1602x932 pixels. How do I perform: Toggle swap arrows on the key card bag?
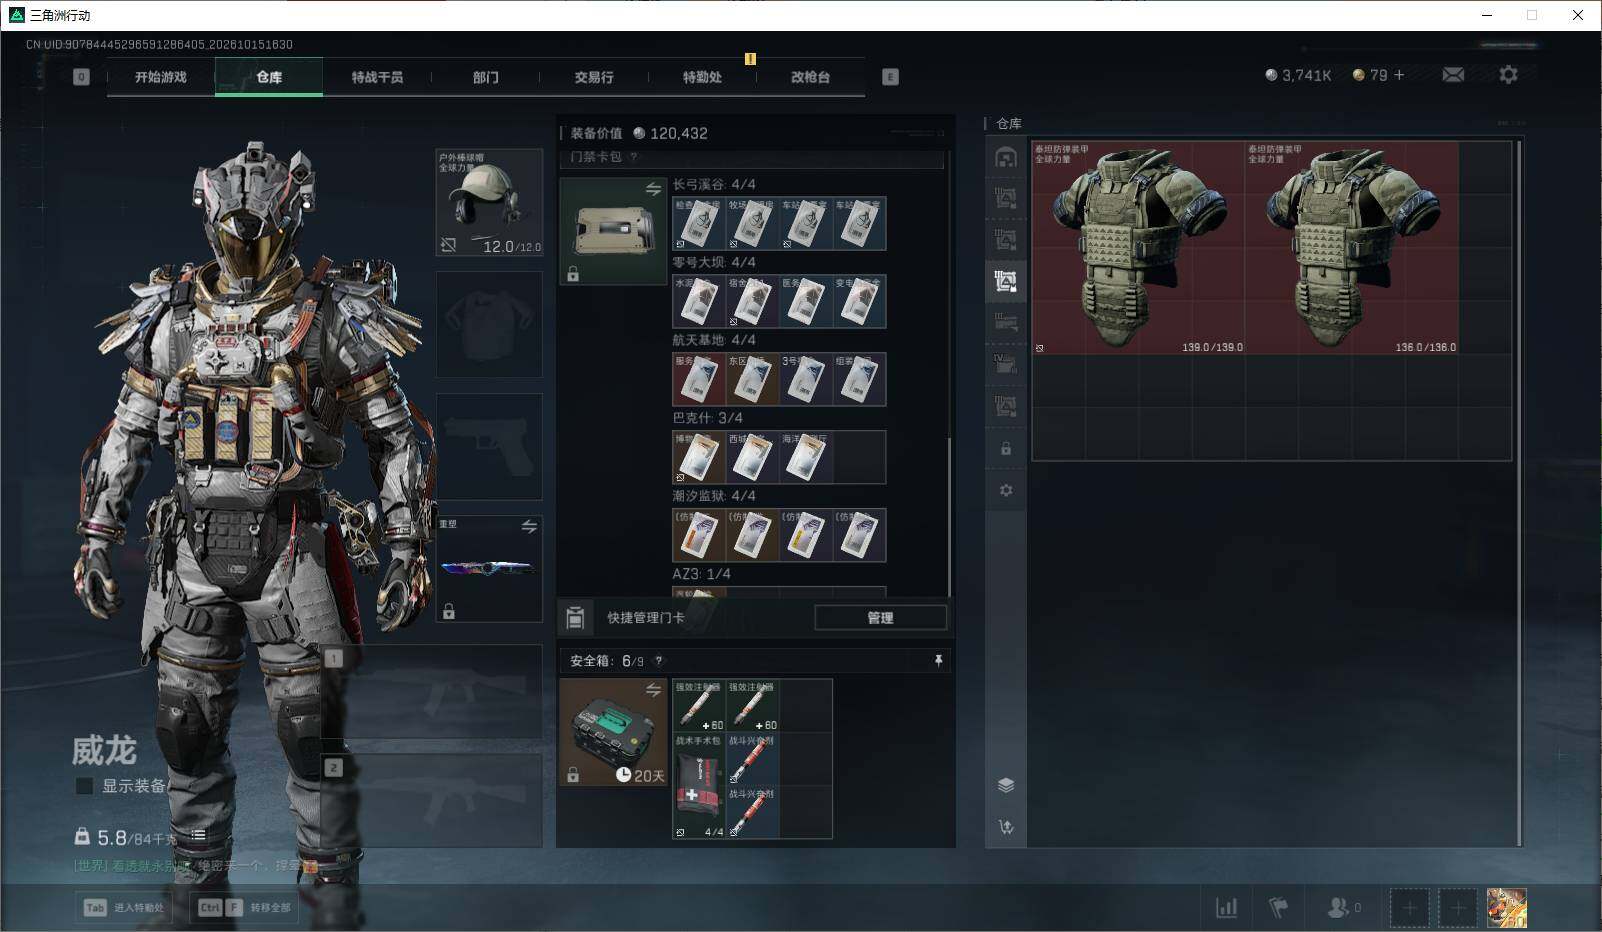653,189
